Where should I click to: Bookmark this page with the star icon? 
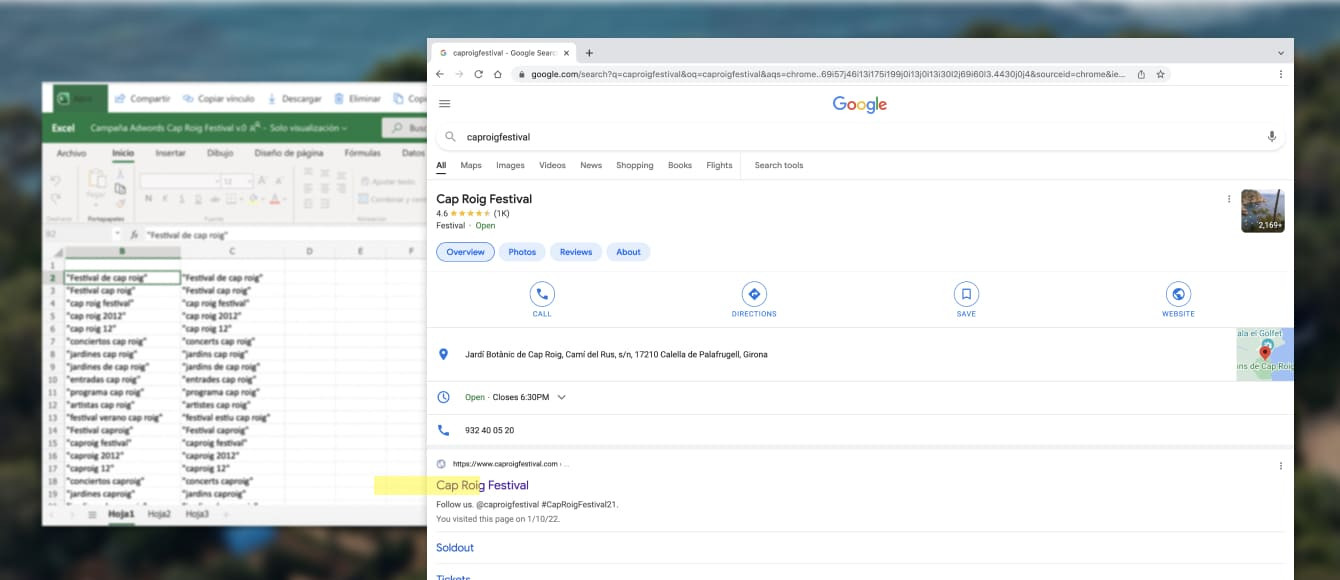coord(1160,74)
